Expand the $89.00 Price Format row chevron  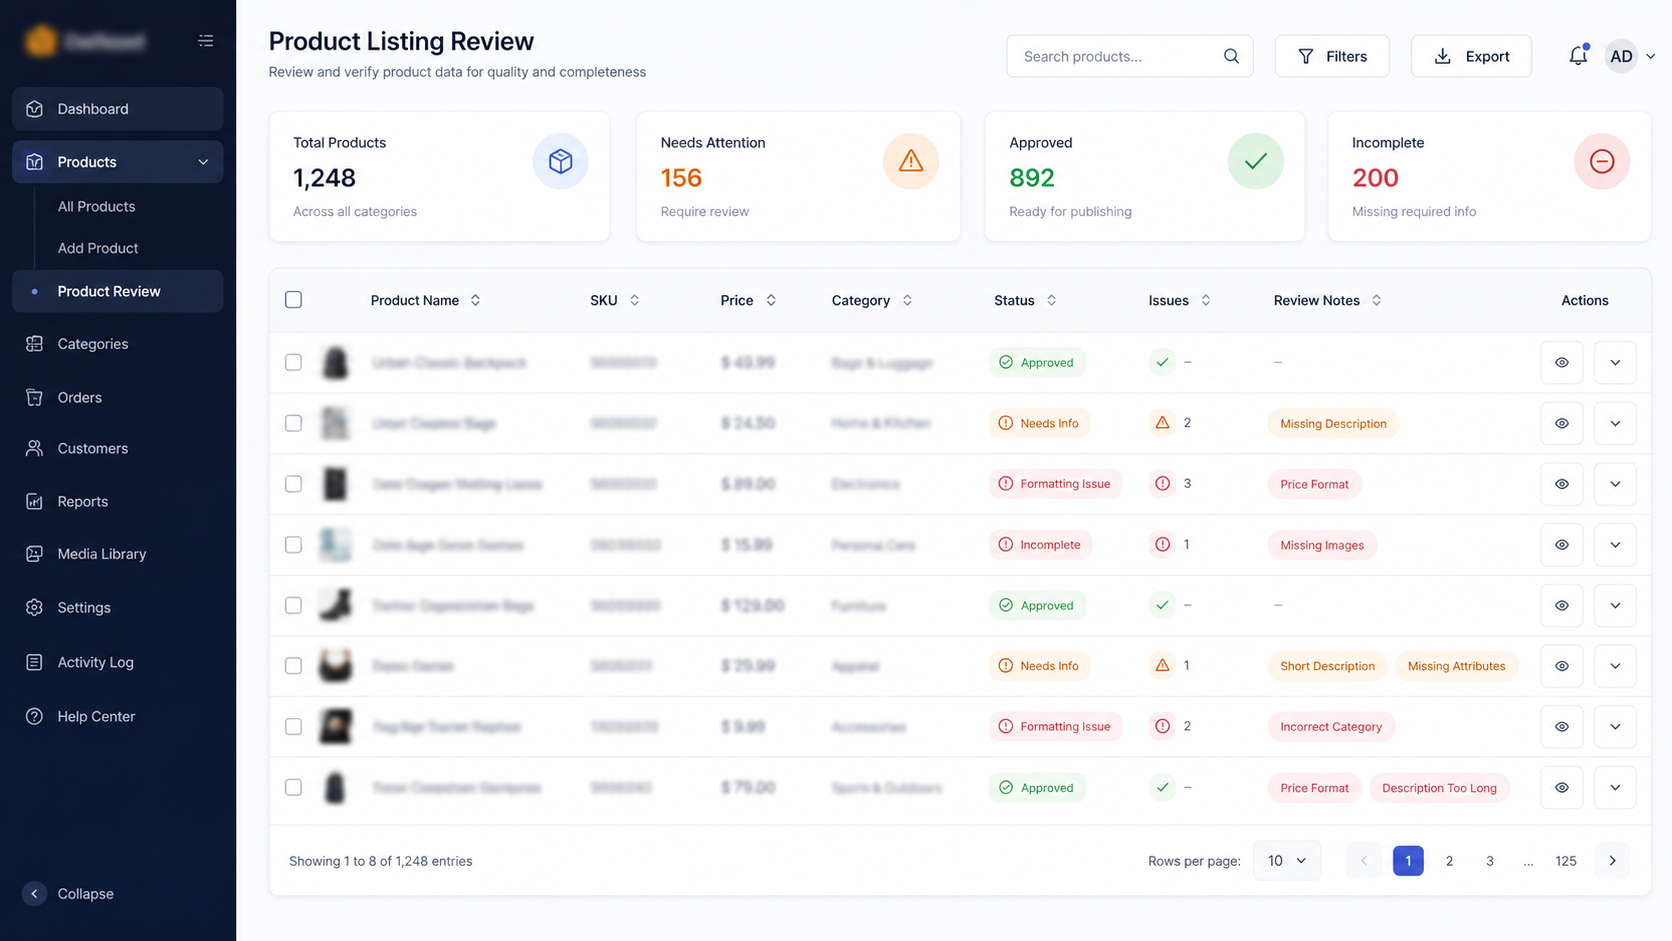point(1615,484)
